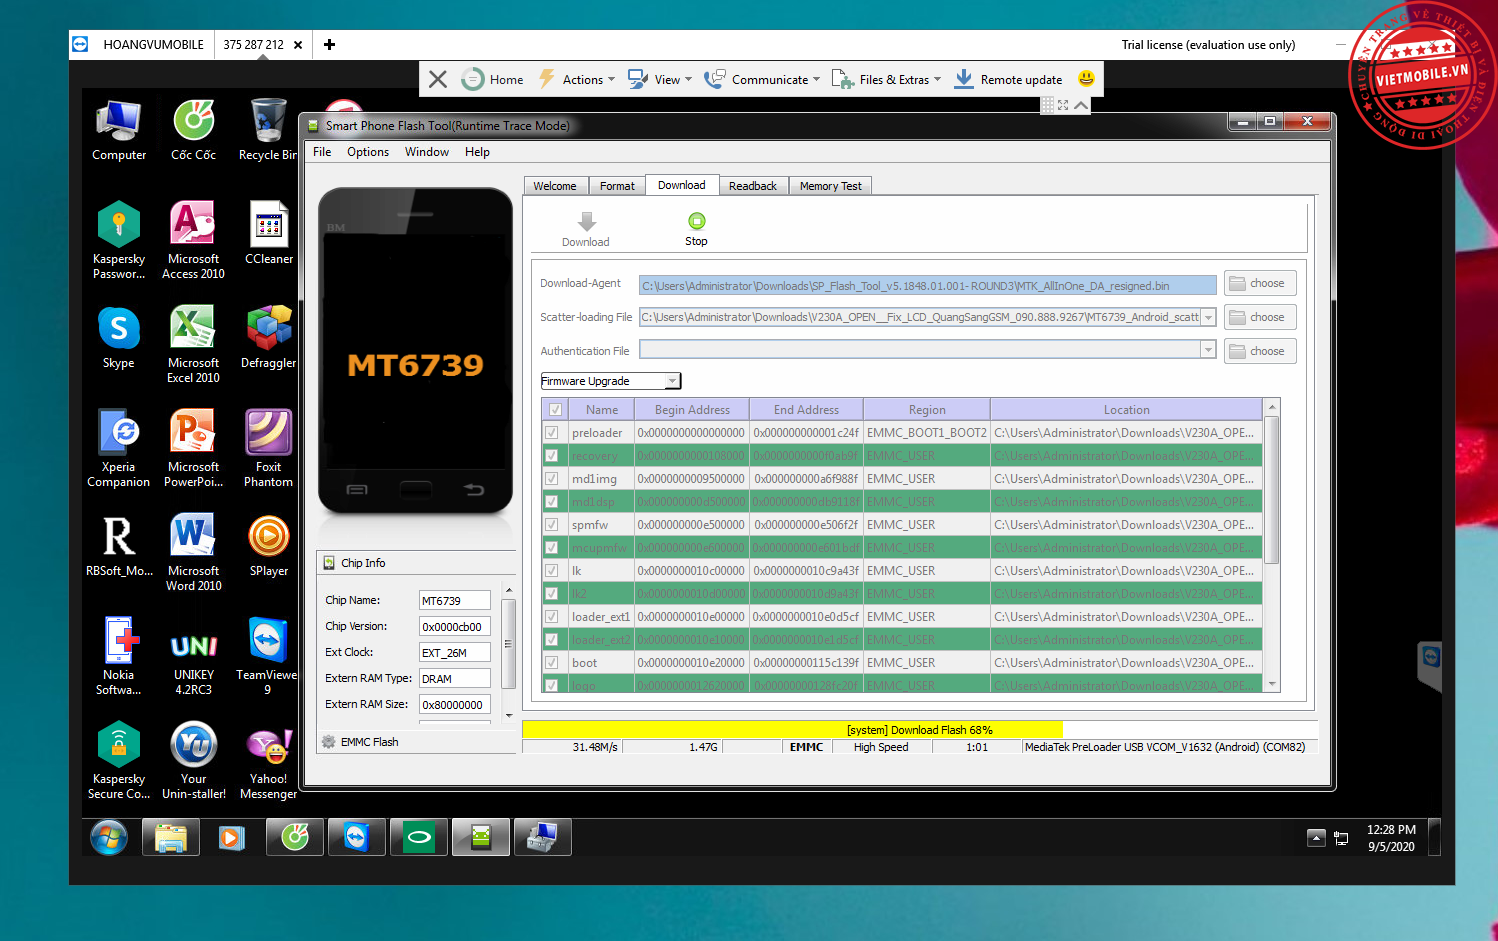Expand Authentication File dropdown arrow

click(1208, 350)
